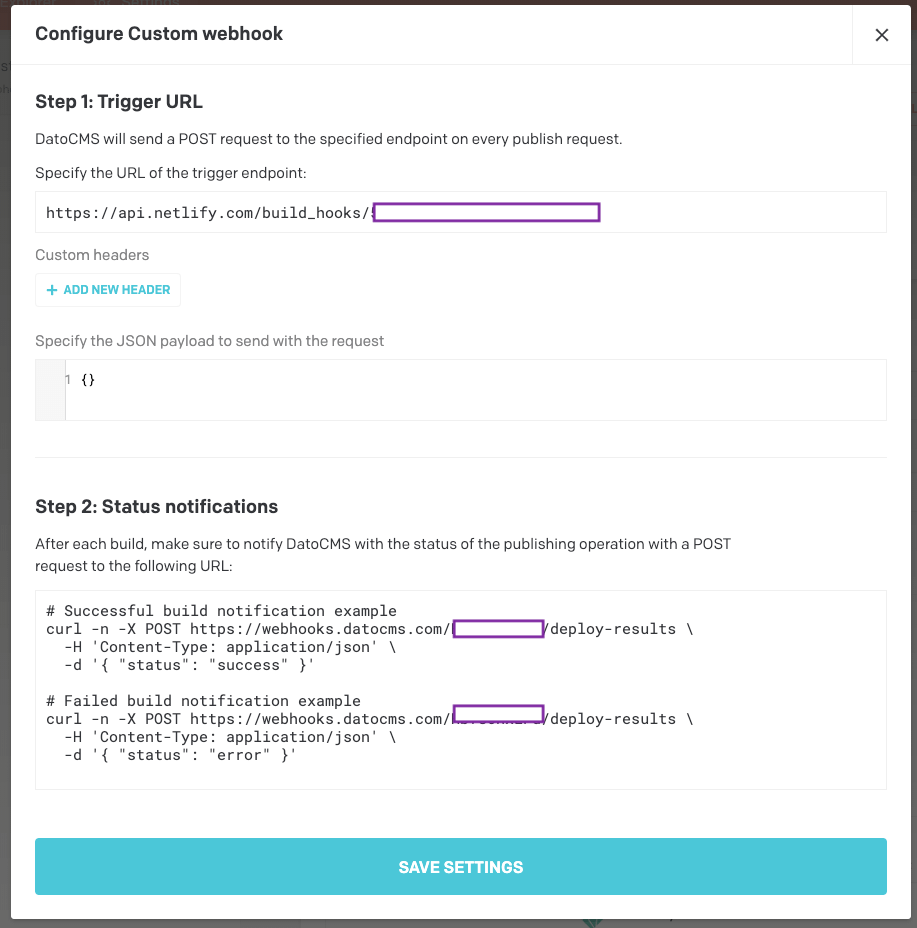917x928 pixels.
Task: Click the Step 2: Status notifications heading
Action: (156, 506)
